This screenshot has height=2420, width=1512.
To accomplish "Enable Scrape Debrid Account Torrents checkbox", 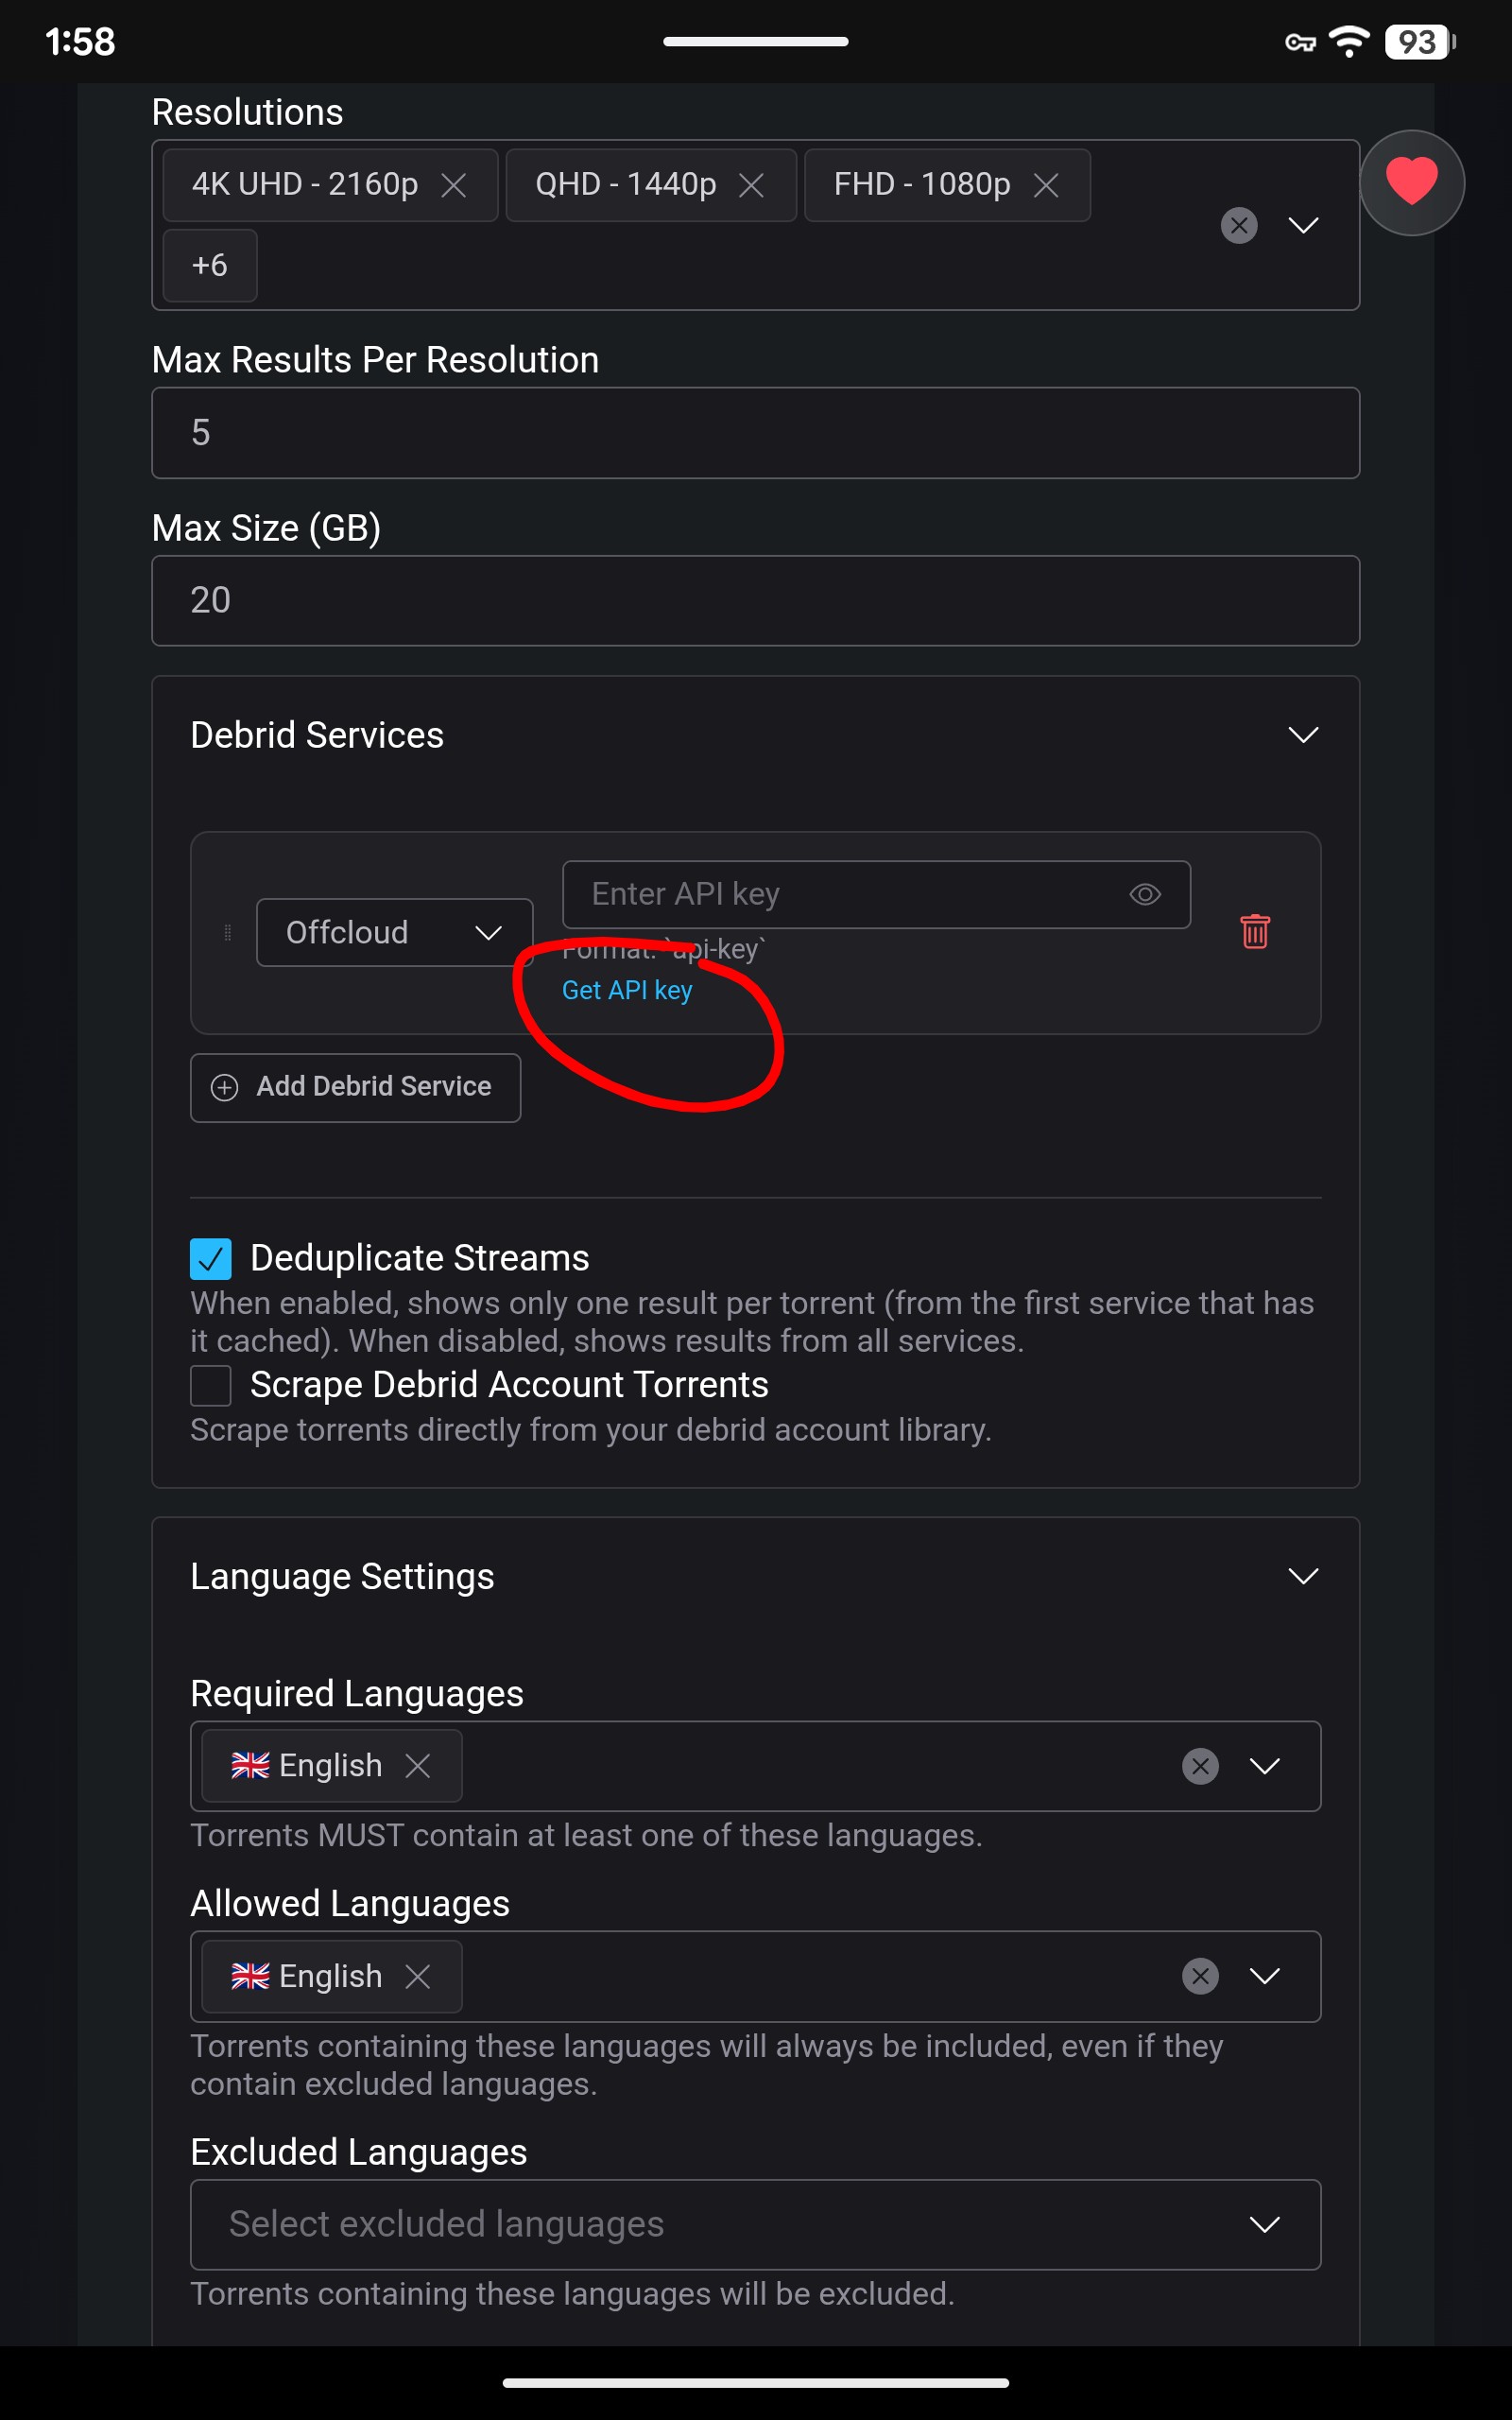I will [211, 1385].
